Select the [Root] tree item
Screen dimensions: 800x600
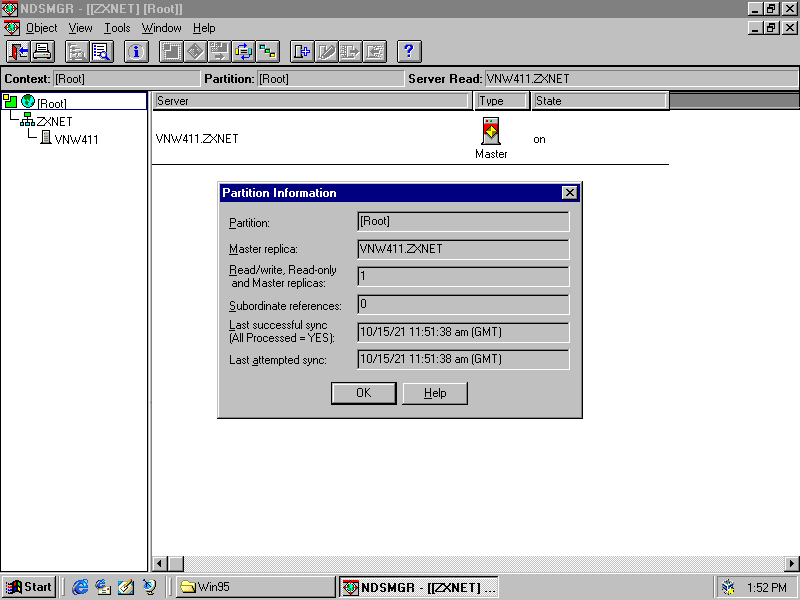[52, 103]
